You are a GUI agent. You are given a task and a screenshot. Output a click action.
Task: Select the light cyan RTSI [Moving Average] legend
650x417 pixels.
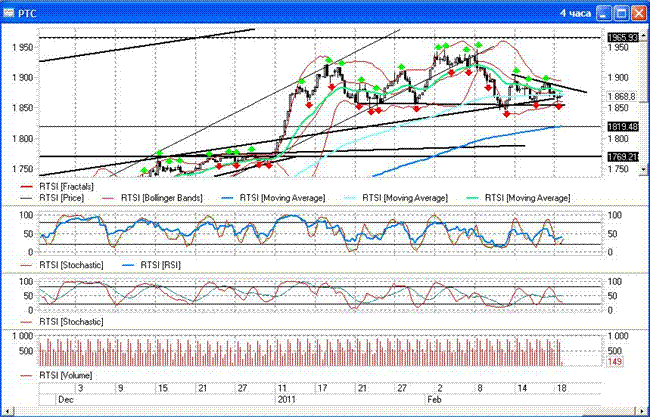tap(397, 198)
